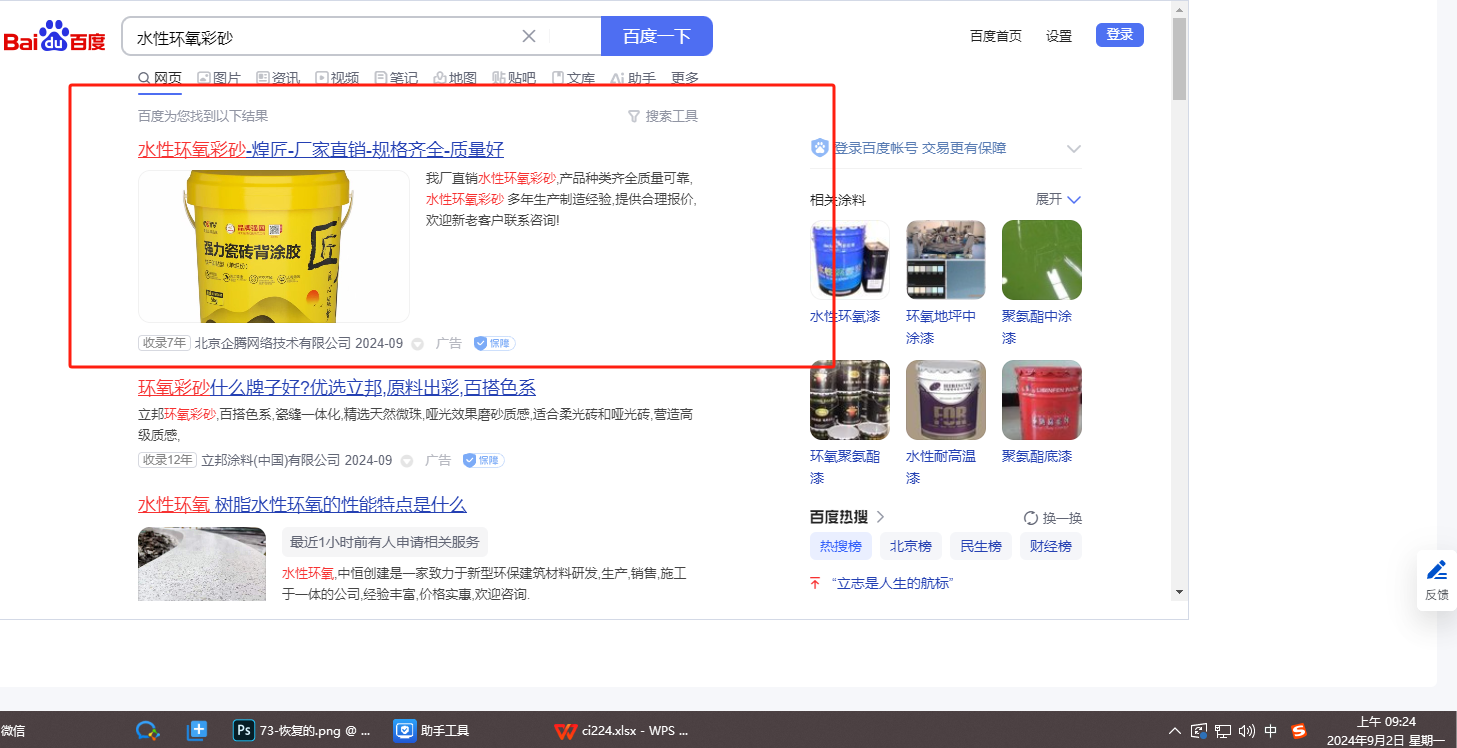Screen dimensions: 1457x748
Task: Switch to the 网页 tab
Action: tap(160, 78)
